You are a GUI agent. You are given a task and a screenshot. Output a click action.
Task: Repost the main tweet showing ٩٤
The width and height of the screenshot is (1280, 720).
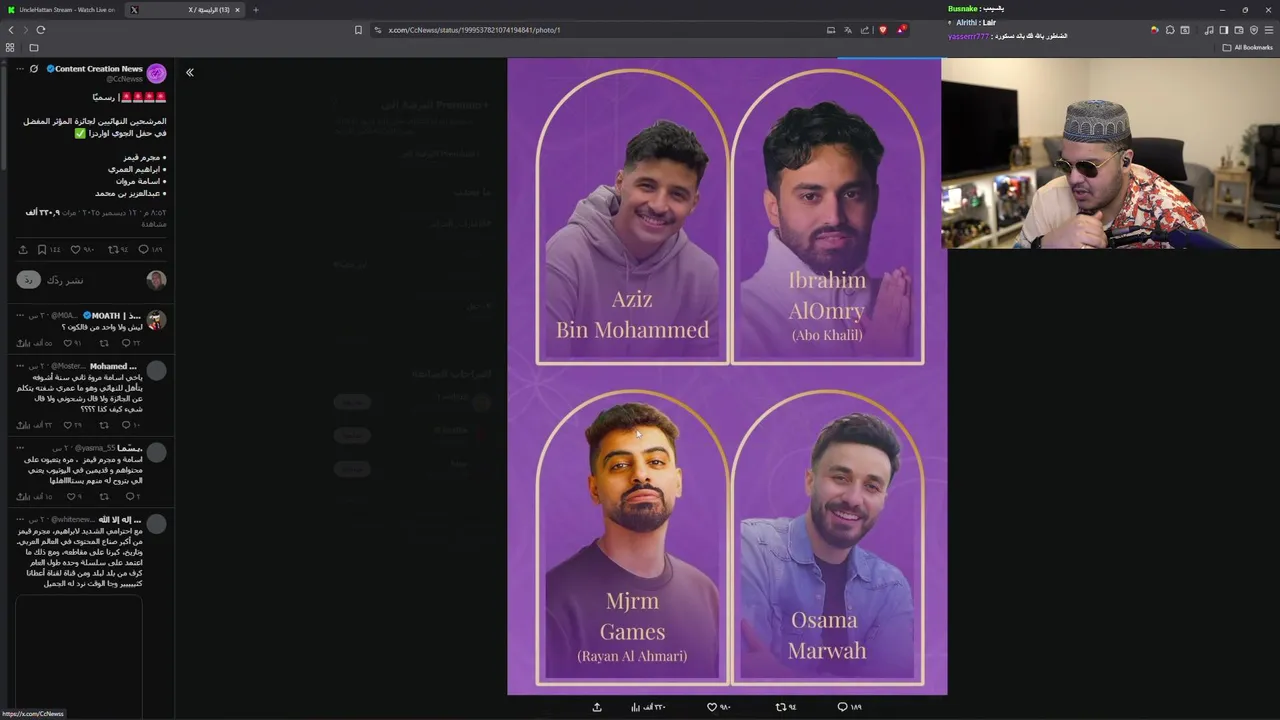pyautogui.click(x=117, y=249)
